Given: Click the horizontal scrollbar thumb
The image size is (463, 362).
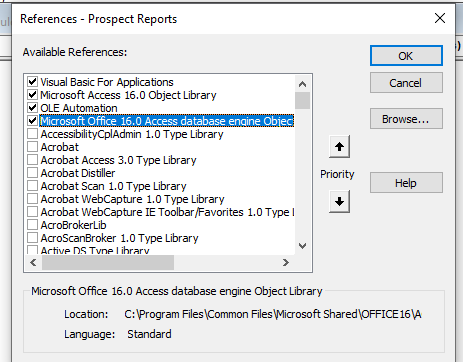Looking at the screenshot, I should coord(108,263).
